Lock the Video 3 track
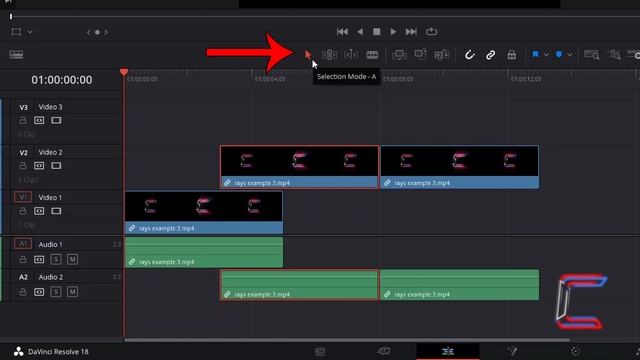Screen dimensions: 640x360 (23, 120)
